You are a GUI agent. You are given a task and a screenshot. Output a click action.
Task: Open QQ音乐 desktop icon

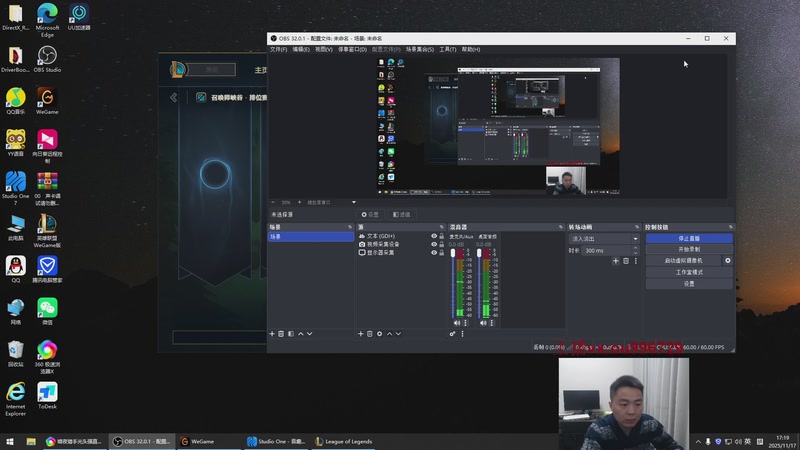point(15,101)
